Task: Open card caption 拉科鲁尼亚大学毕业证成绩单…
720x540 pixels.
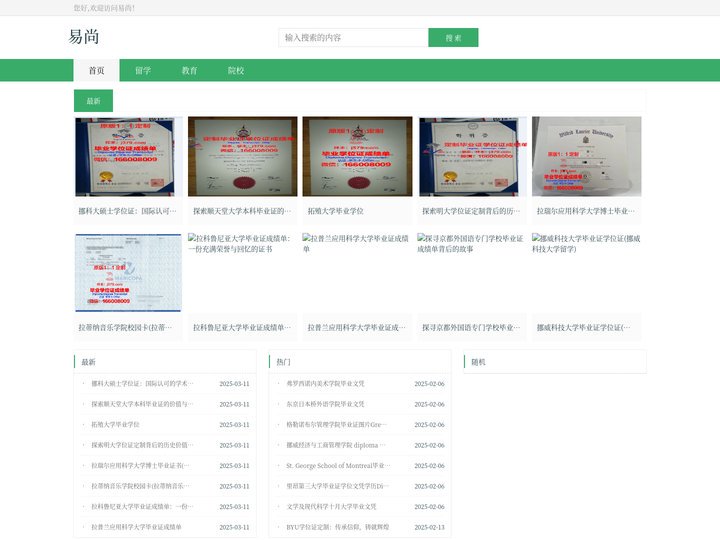Action: pyautogui.click(x=242, y=327)
